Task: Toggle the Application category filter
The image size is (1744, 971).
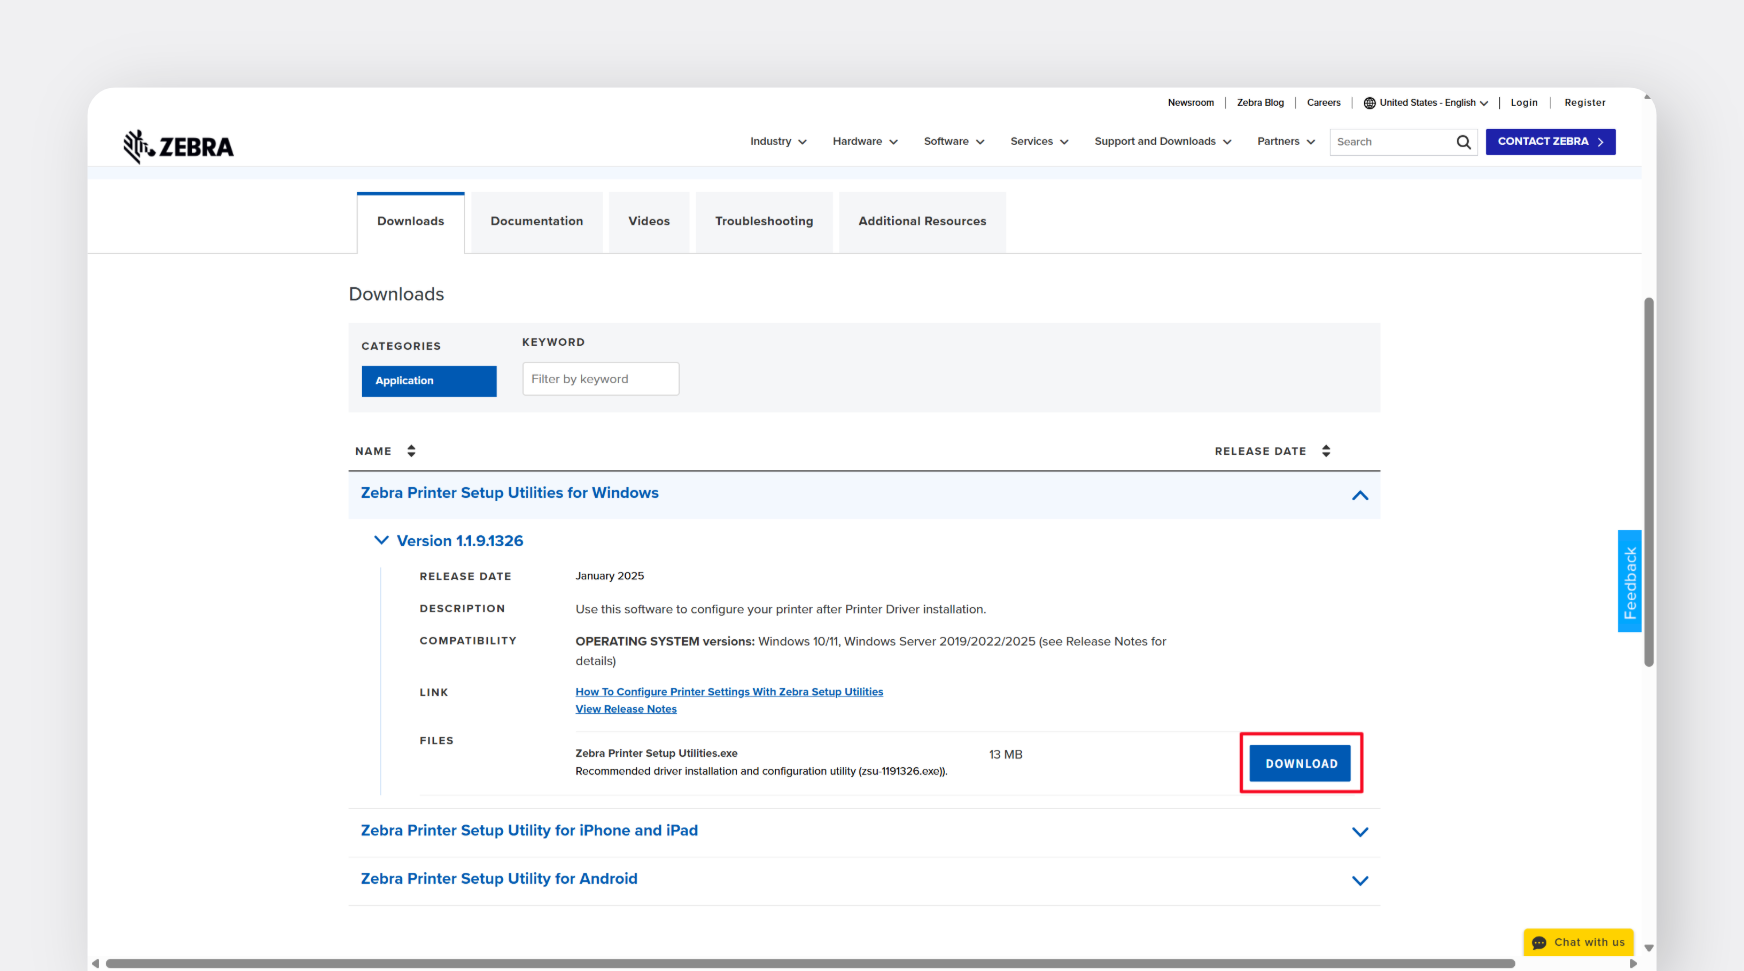Action: [x=429, y=381]
